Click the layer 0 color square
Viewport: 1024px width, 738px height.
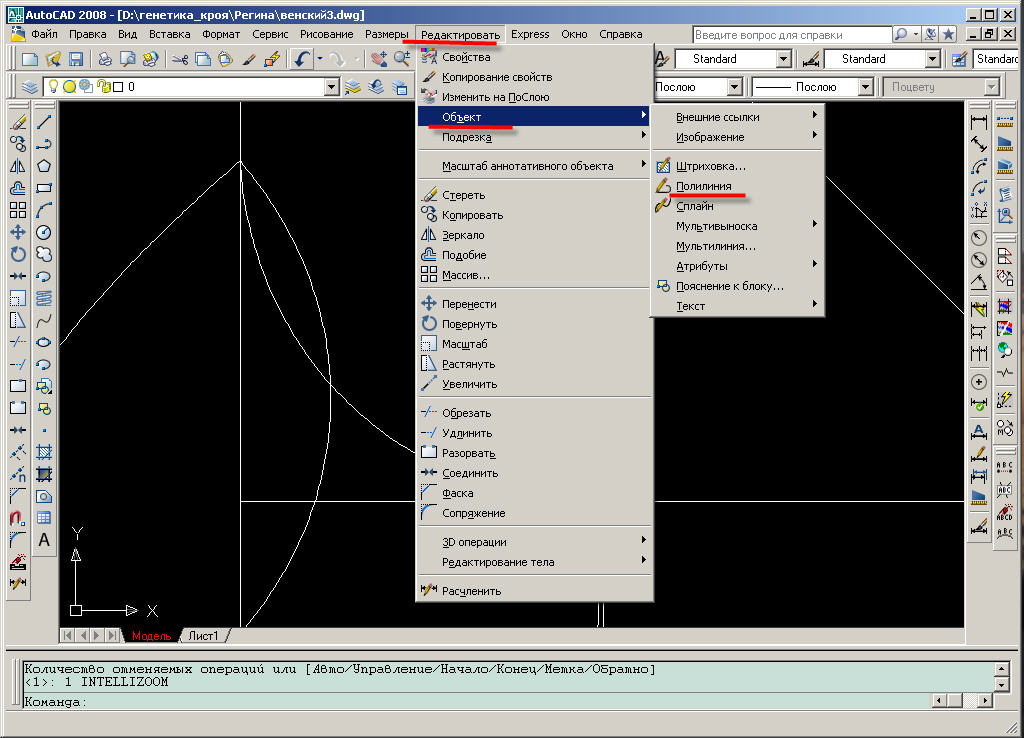point(117,87)
